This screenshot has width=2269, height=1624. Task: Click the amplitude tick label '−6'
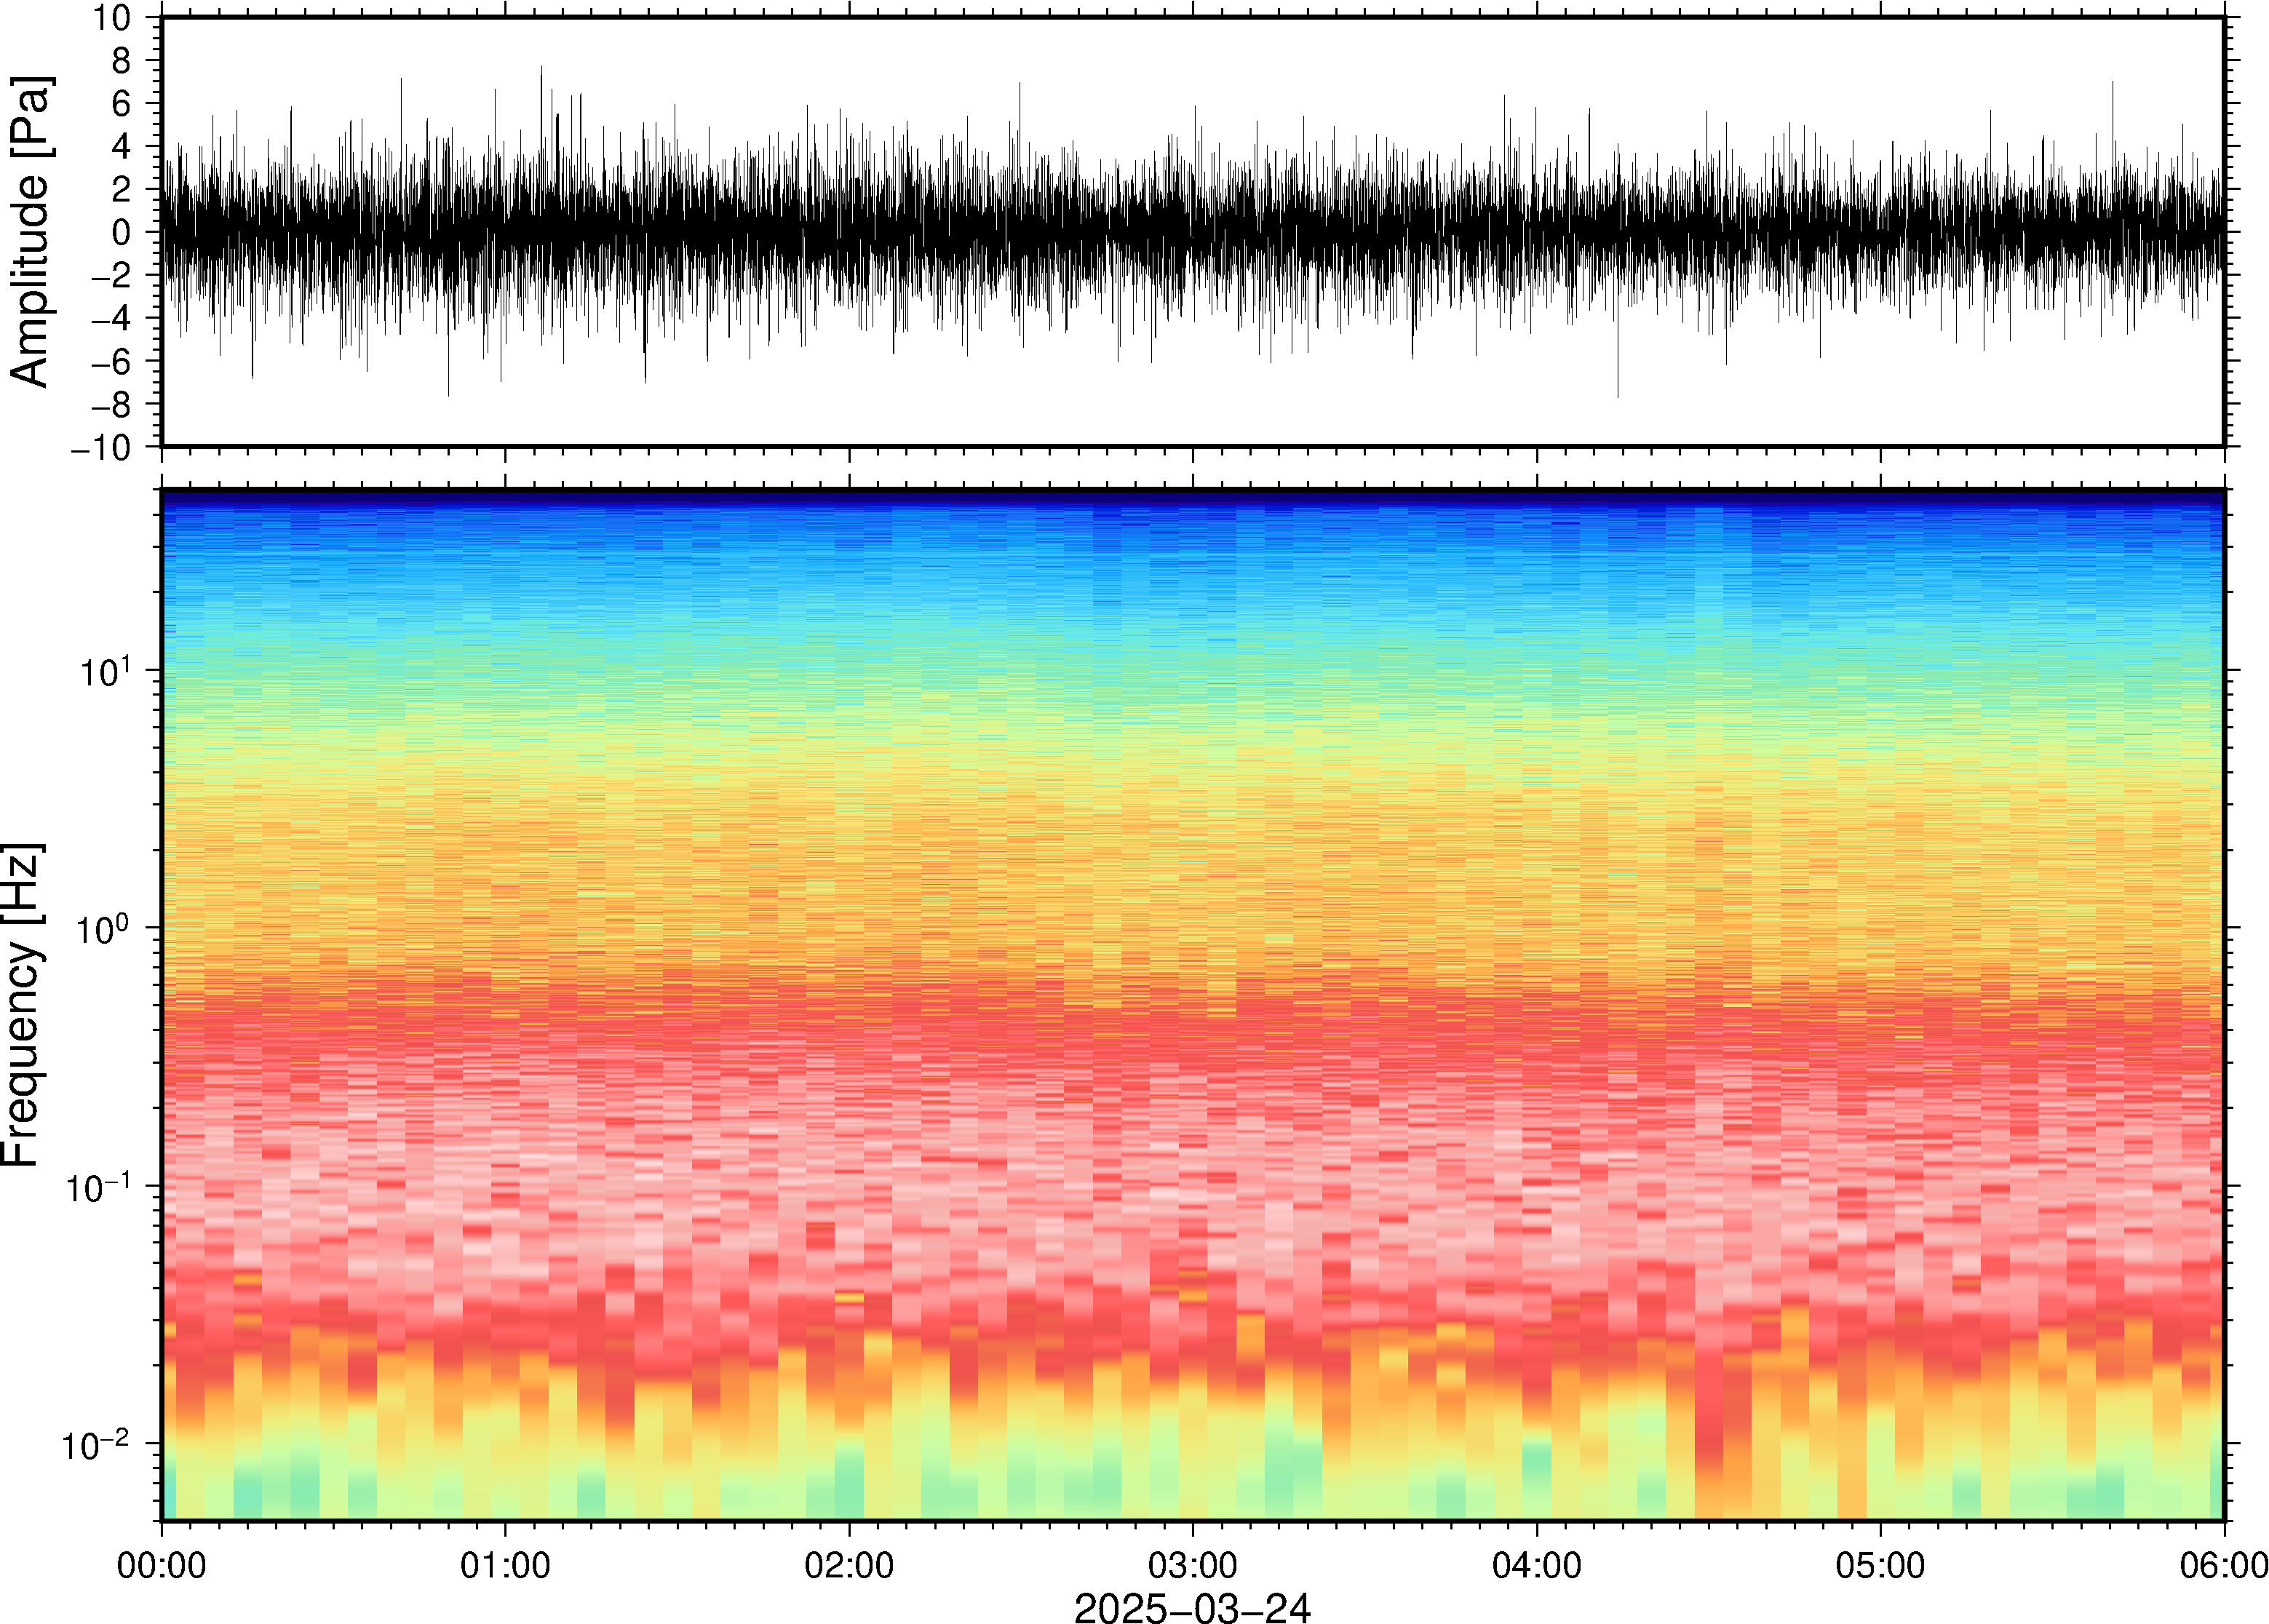click(111, 362)
